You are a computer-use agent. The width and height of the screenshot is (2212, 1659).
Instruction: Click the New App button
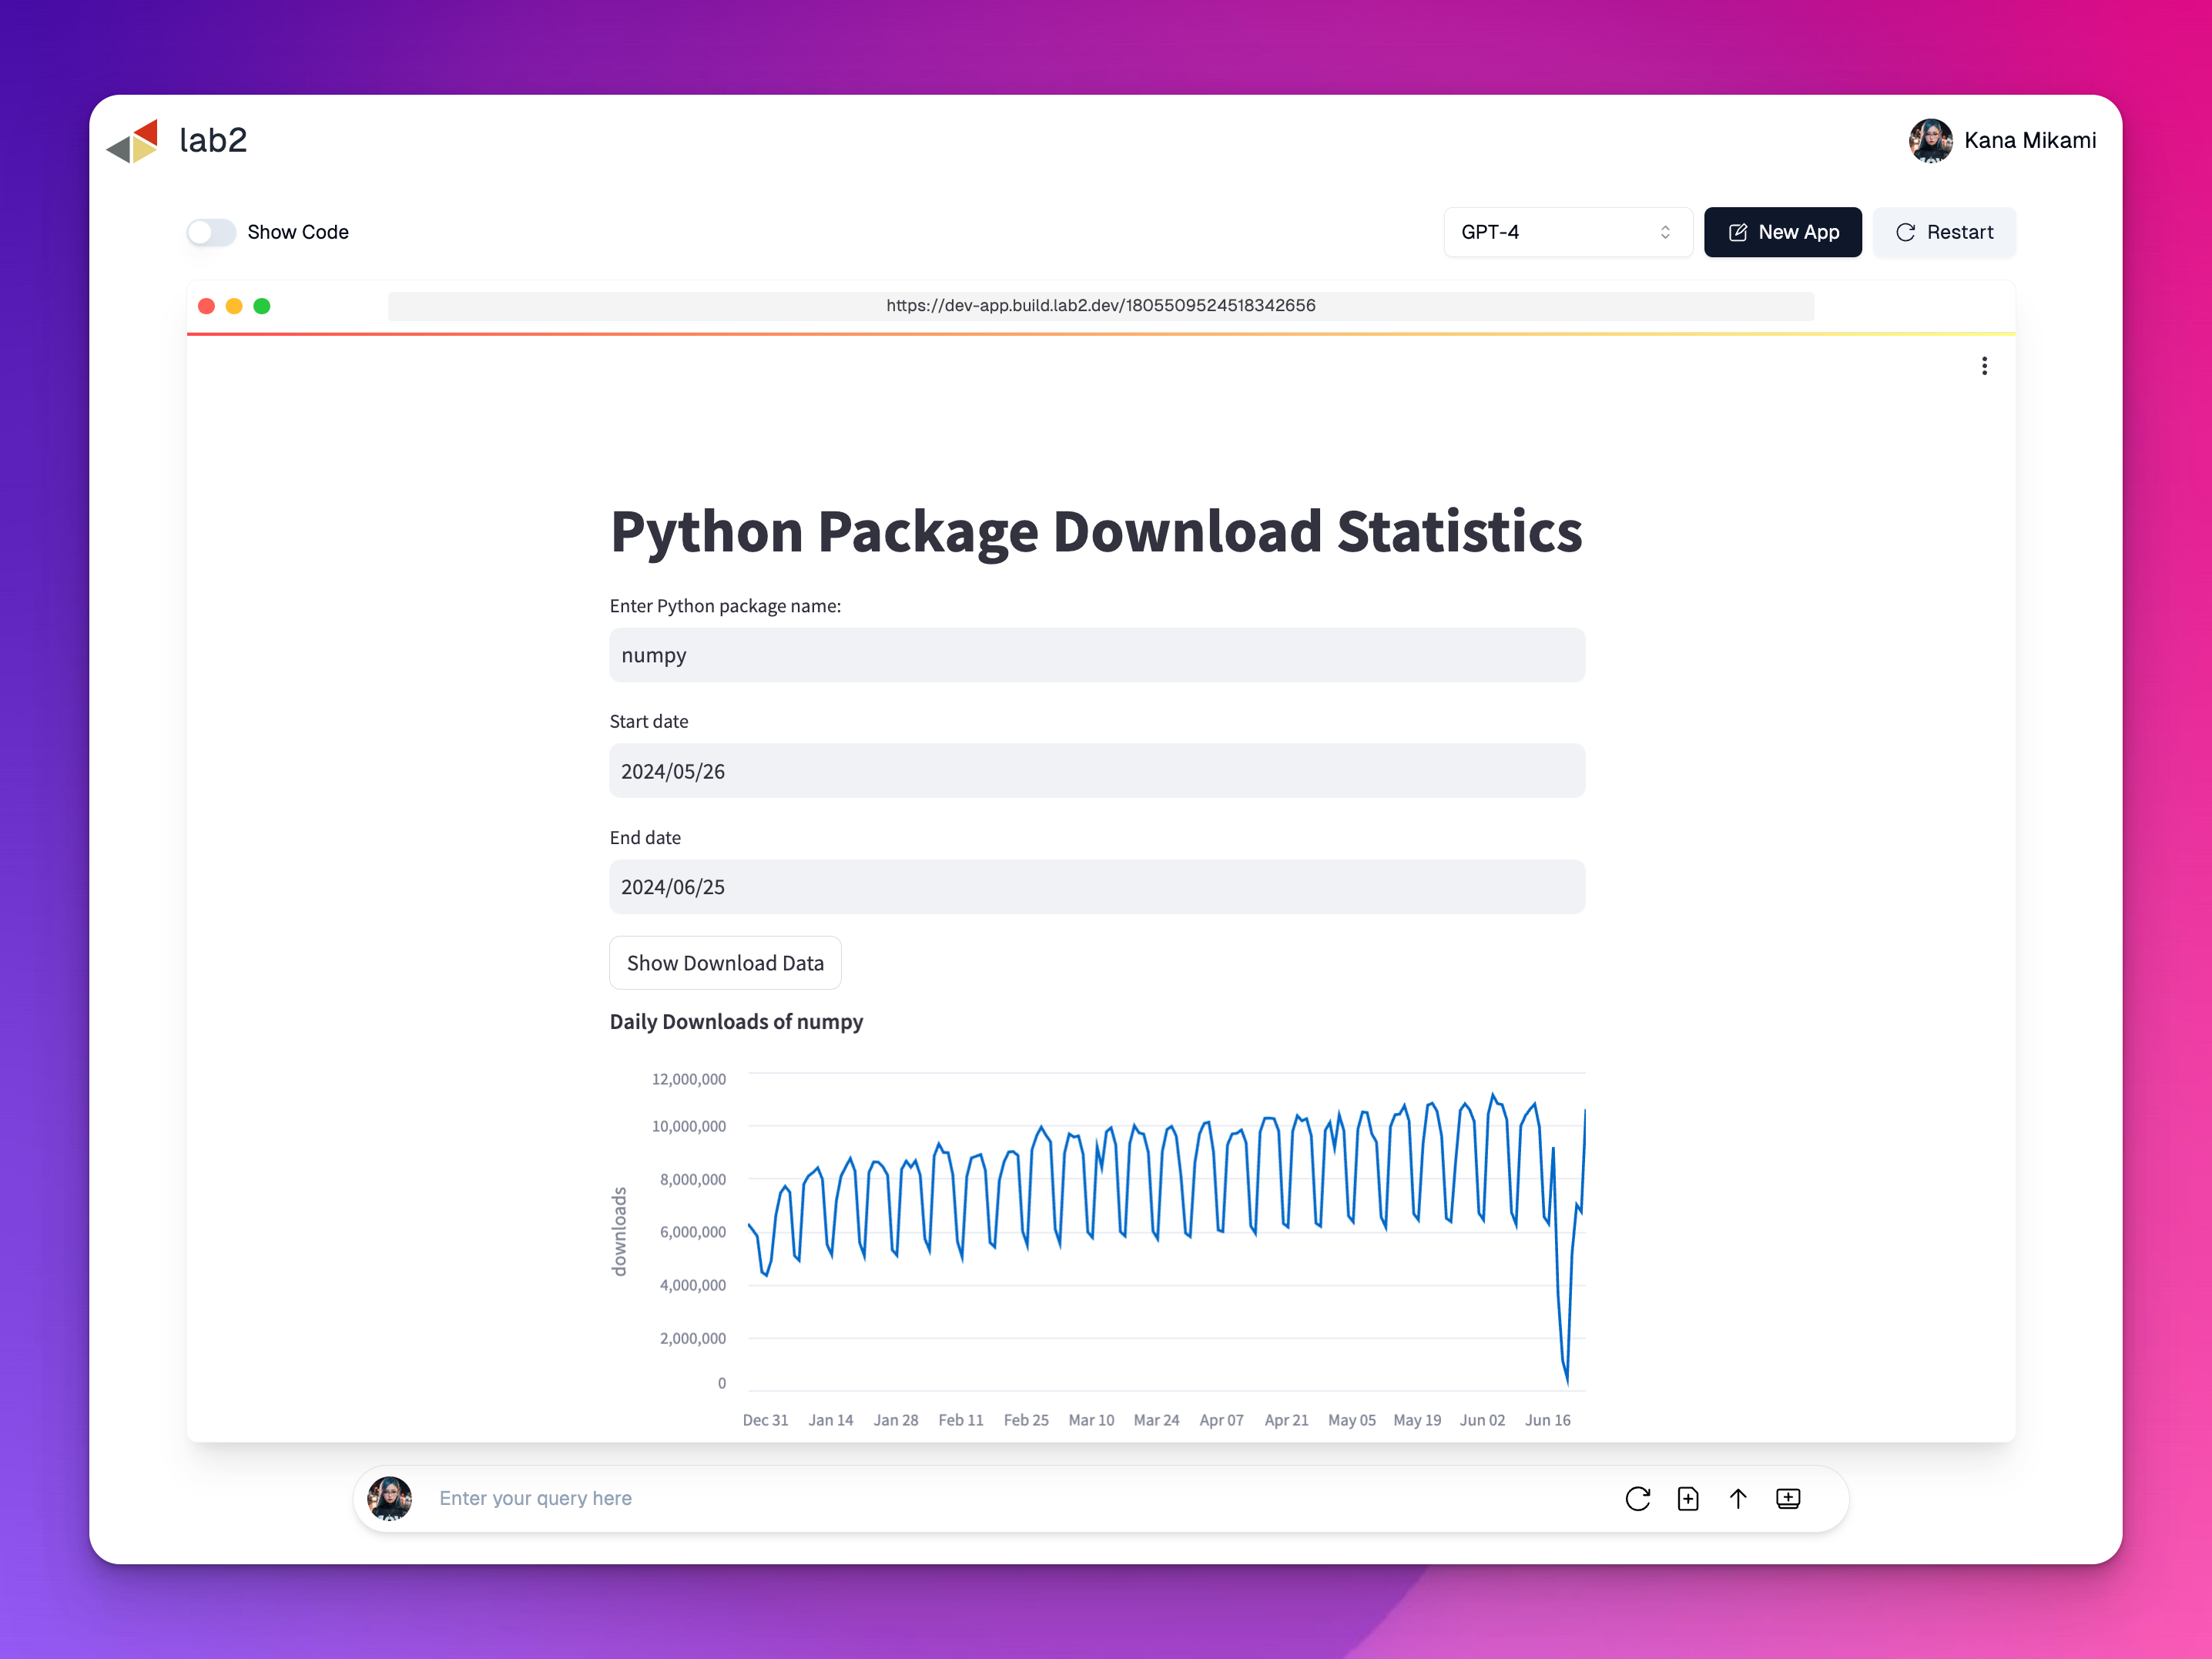click(1782, 232)
